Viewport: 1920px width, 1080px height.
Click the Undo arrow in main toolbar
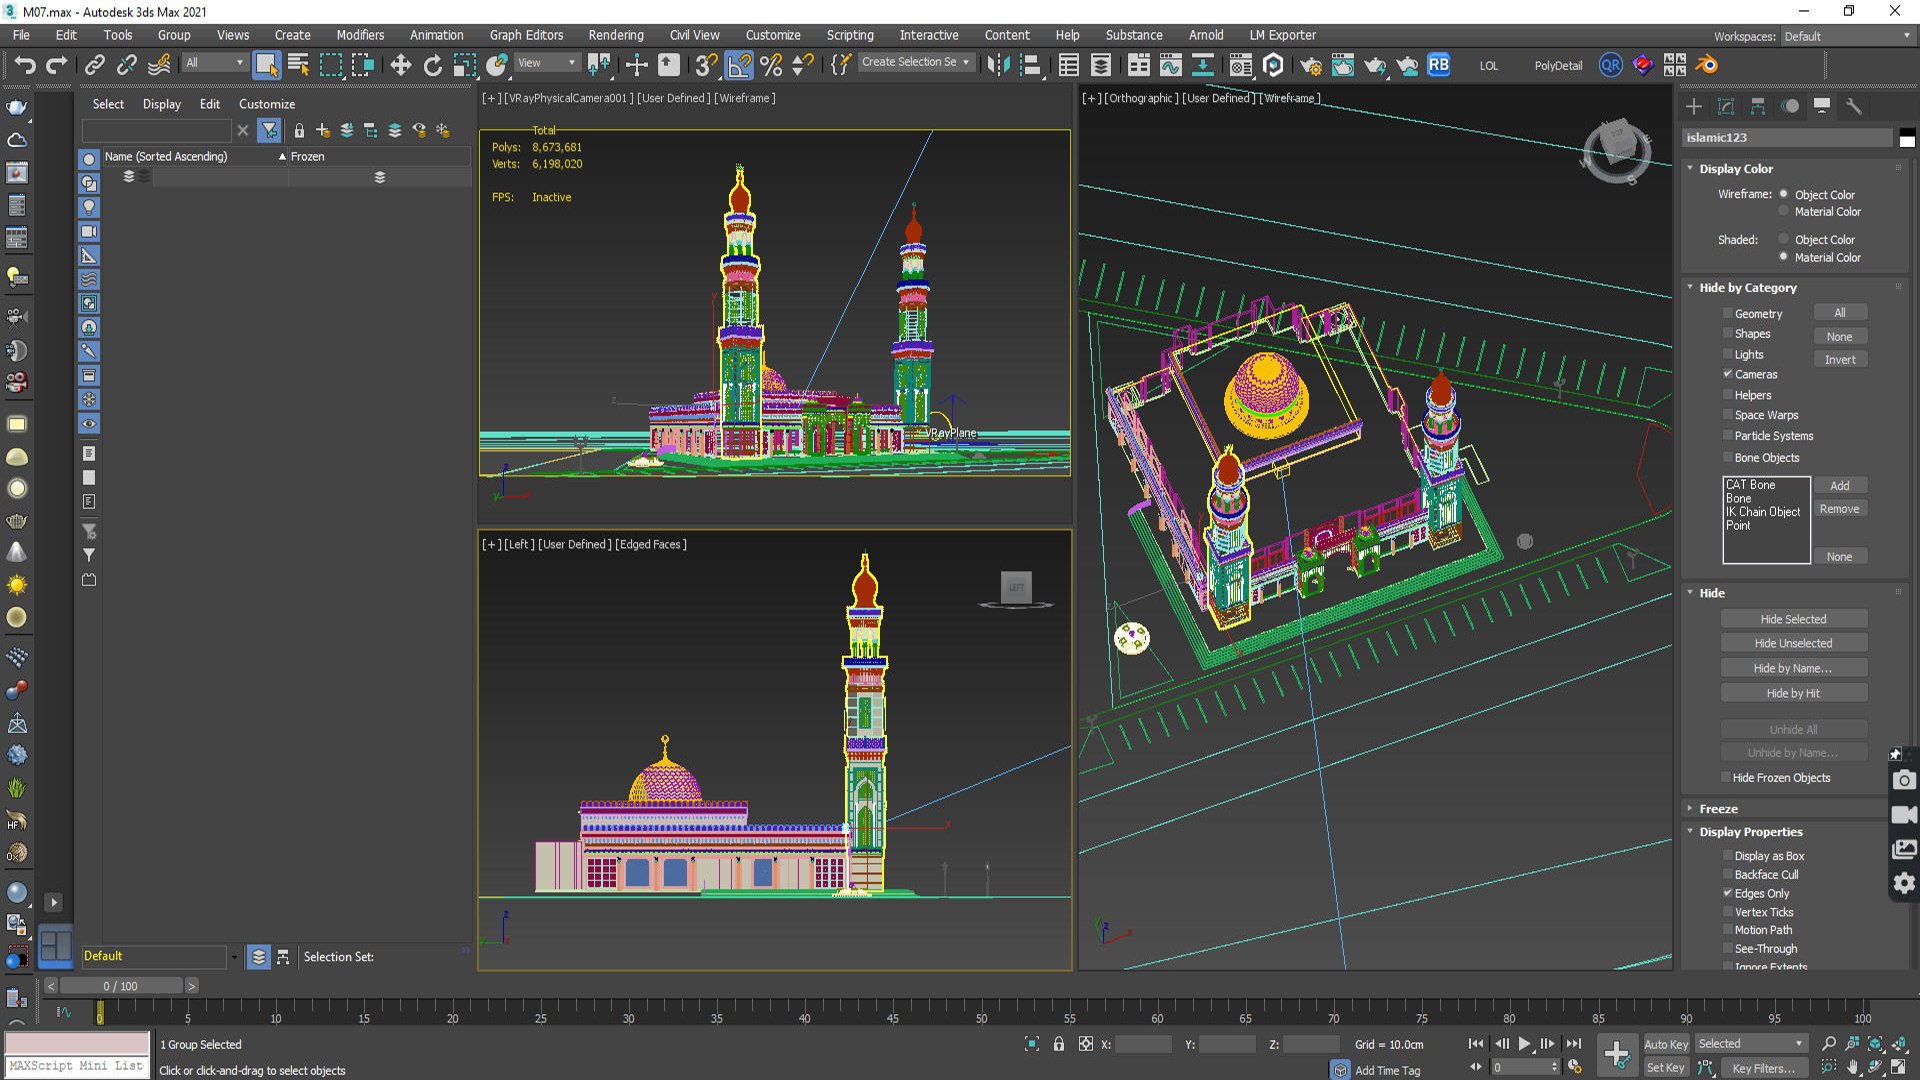[25, 65]
